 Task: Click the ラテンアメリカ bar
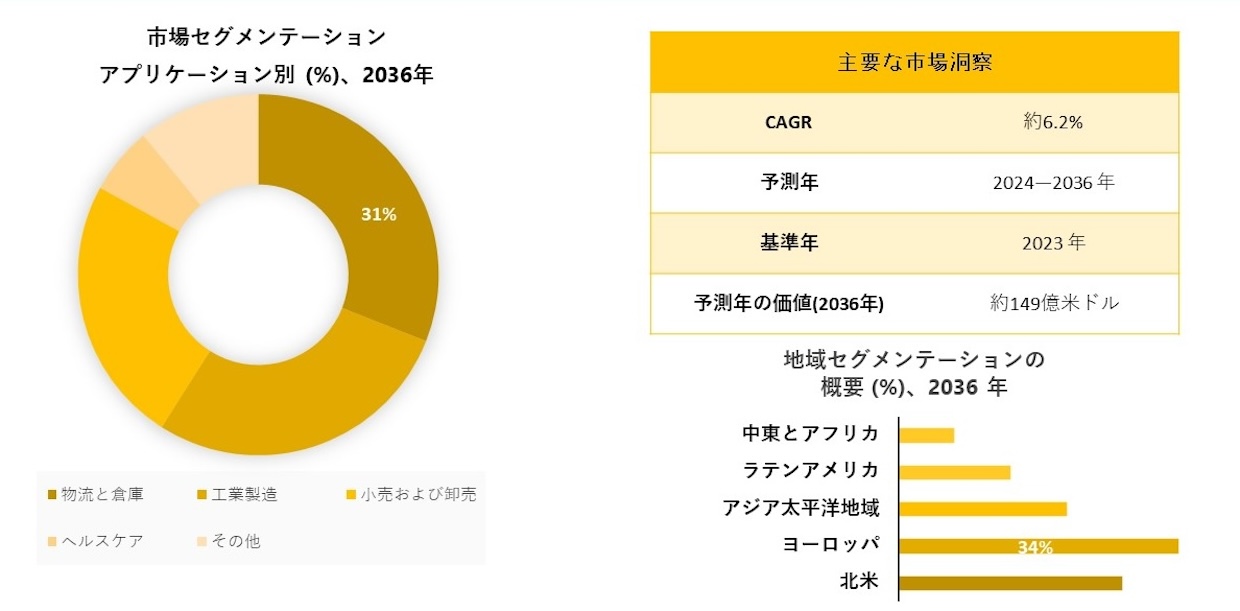955,472
